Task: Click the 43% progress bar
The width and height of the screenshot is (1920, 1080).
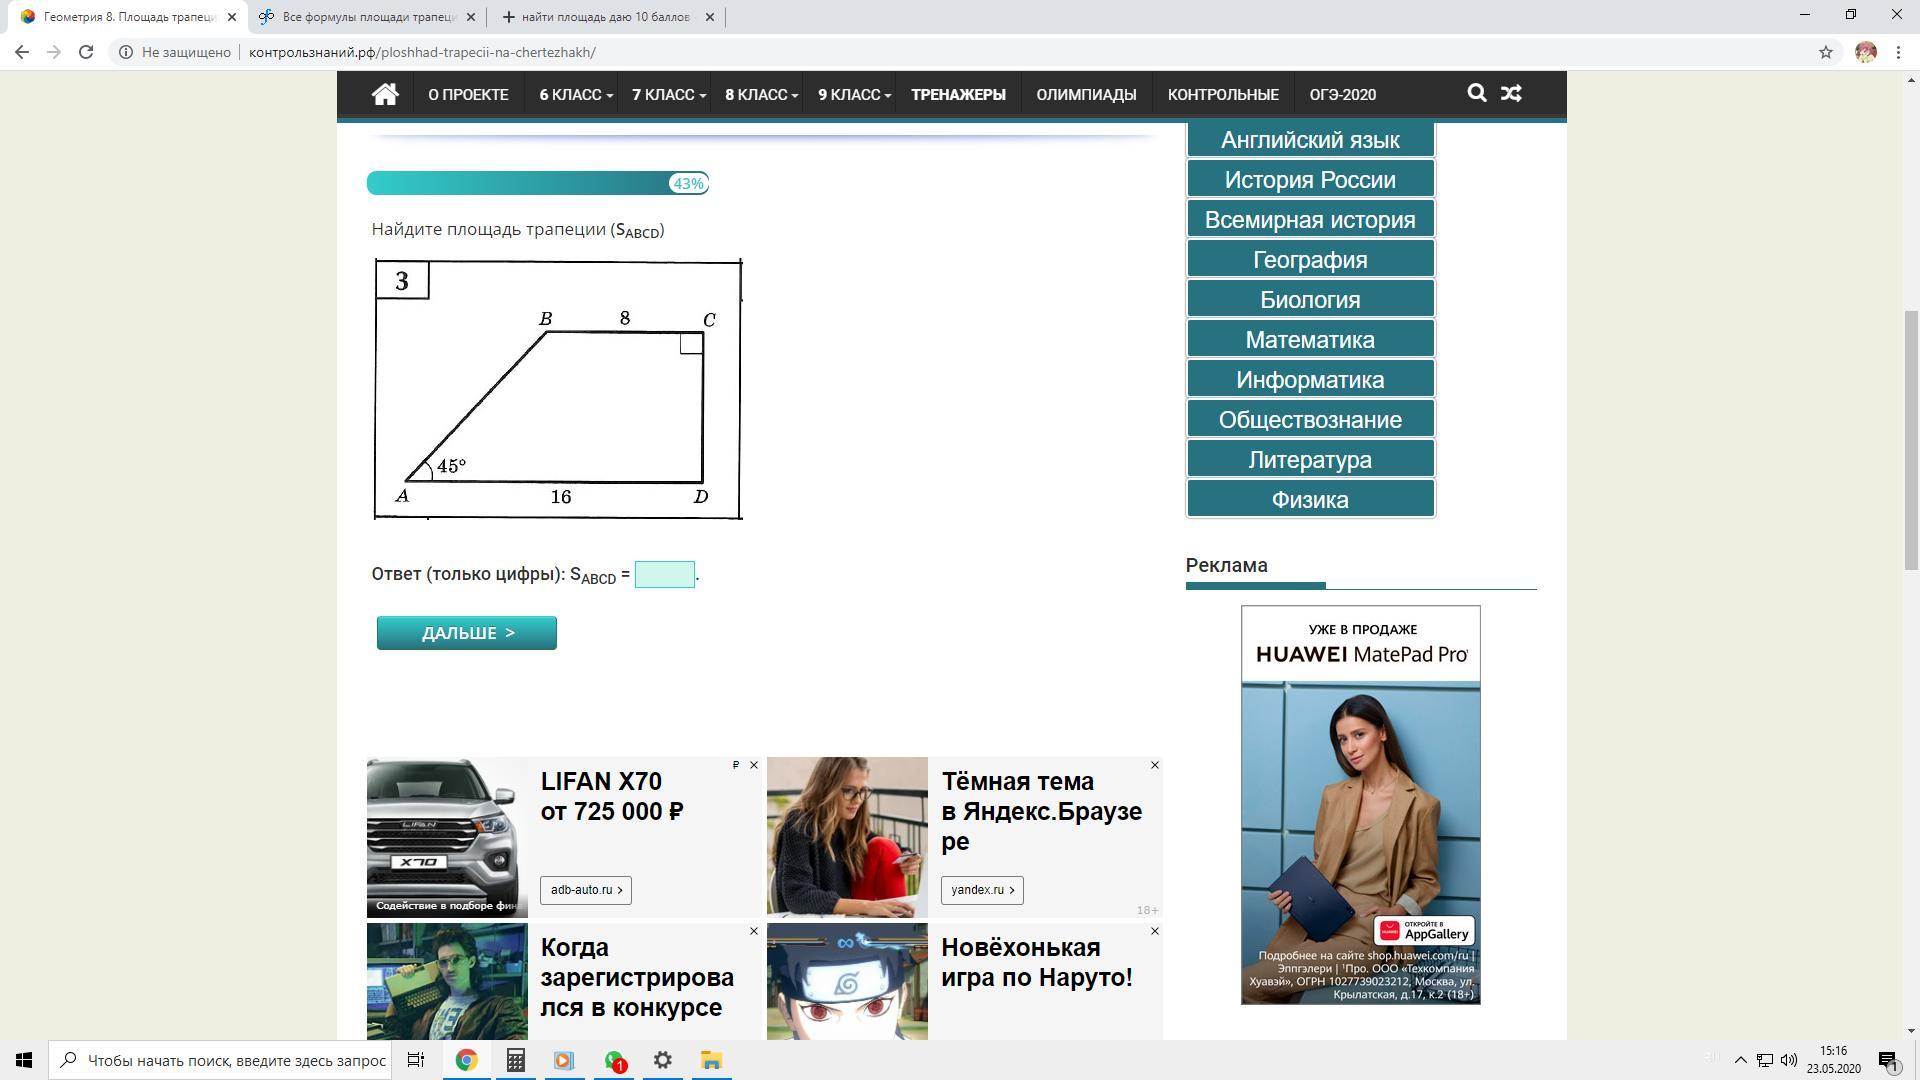Action: click(538, 183)
